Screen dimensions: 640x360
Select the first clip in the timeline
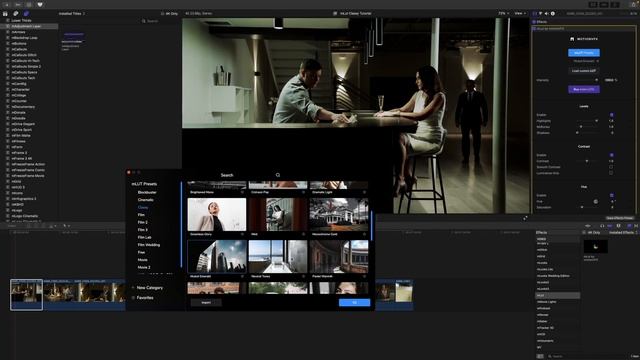tap(27, 295)
